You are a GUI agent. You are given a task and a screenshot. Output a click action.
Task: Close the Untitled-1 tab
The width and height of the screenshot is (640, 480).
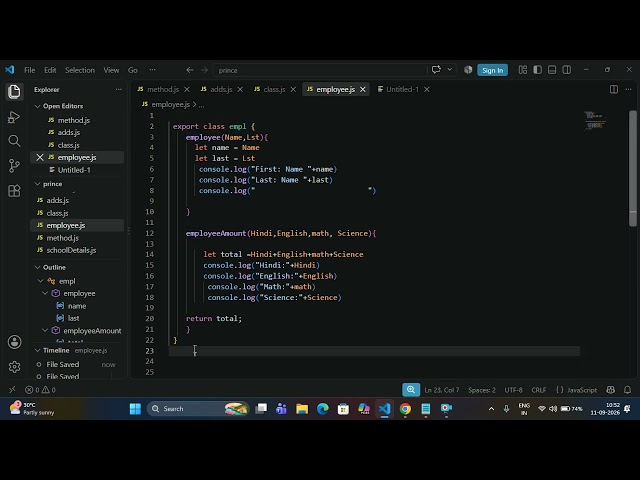[427, 89]
